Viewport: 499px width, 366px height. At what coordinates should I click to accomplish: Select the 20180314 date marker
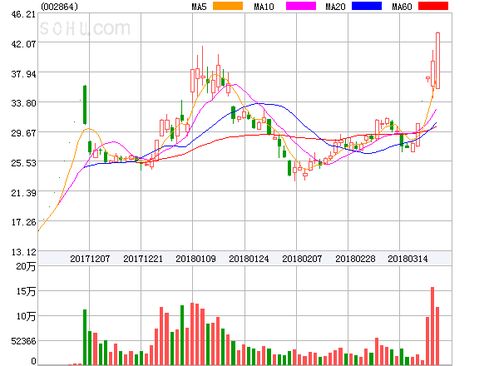pos(408,259)
